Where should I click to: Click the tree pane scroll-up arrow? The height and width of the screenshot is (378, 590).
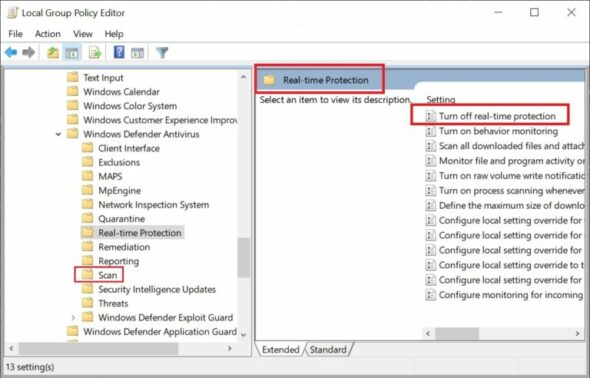click(243, 77)
